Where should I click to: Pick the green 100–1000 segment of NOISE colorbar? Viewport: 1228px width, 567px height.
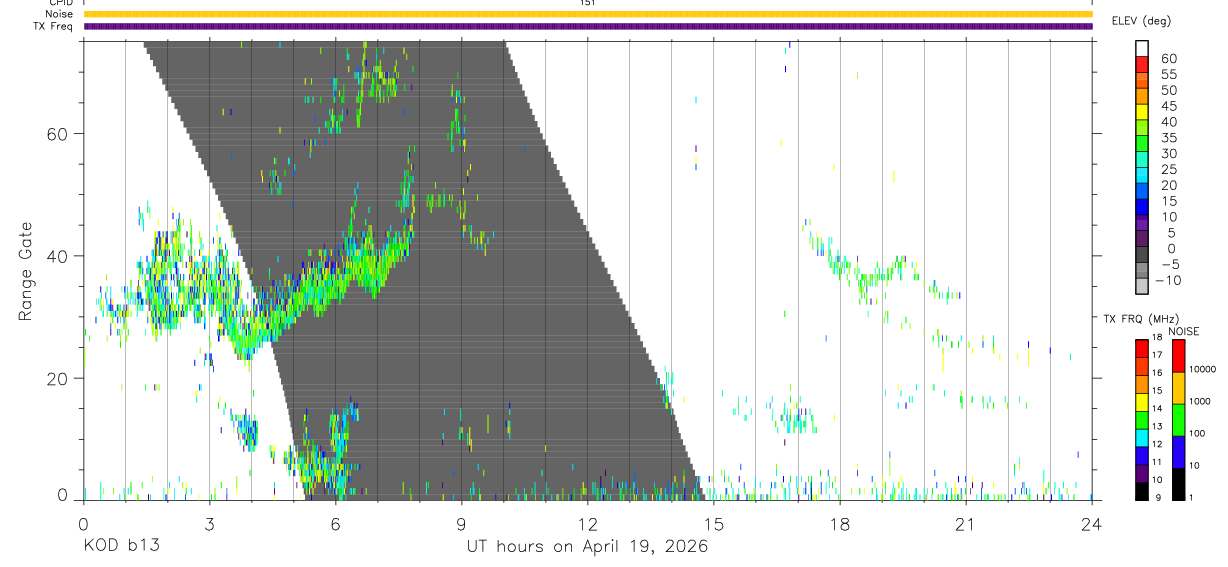point(1178,420)
